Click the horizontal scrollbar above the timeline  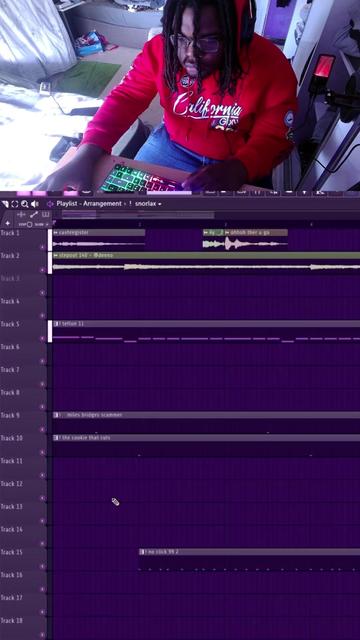click(x=138, y=215)
